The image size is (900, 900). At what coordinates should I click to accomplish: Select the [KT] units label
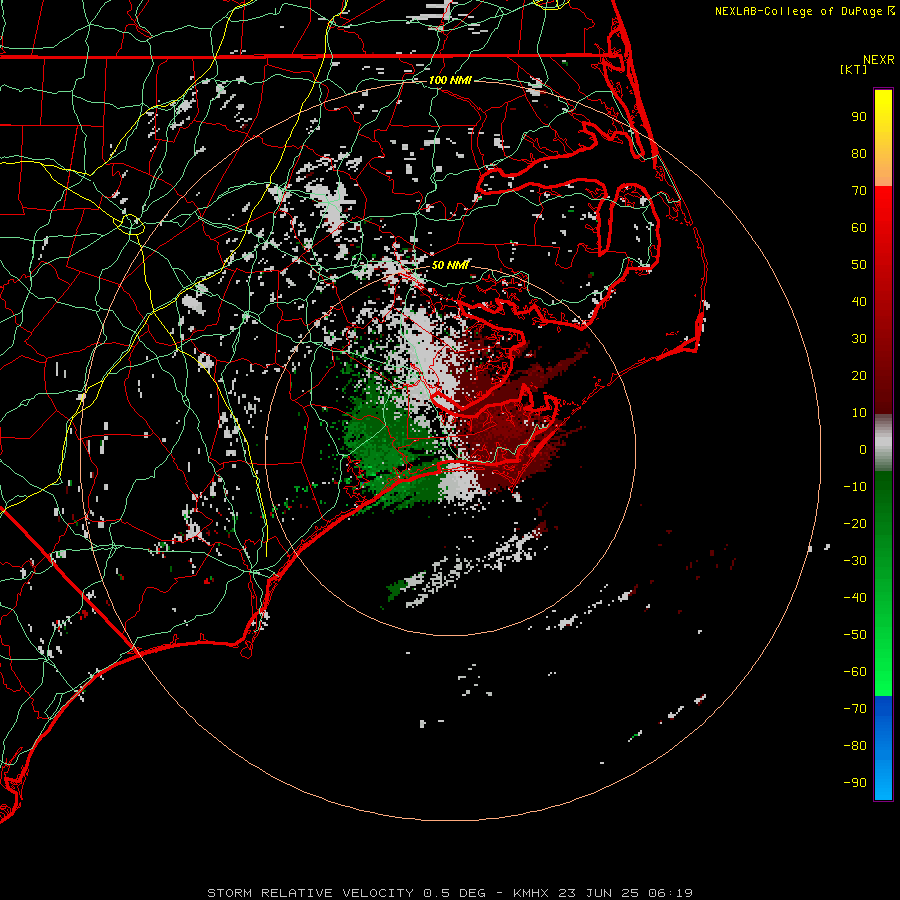(853, 69)
